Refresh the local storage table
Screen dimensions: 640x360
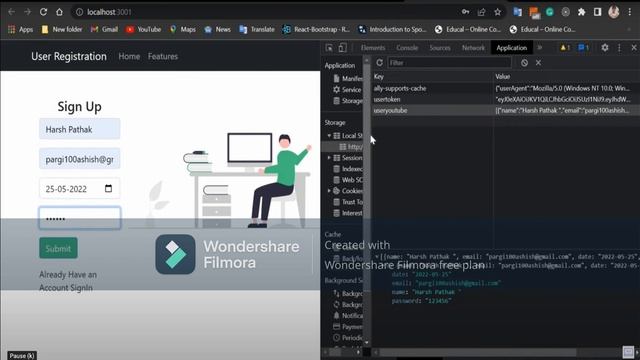tap(380, 62)
